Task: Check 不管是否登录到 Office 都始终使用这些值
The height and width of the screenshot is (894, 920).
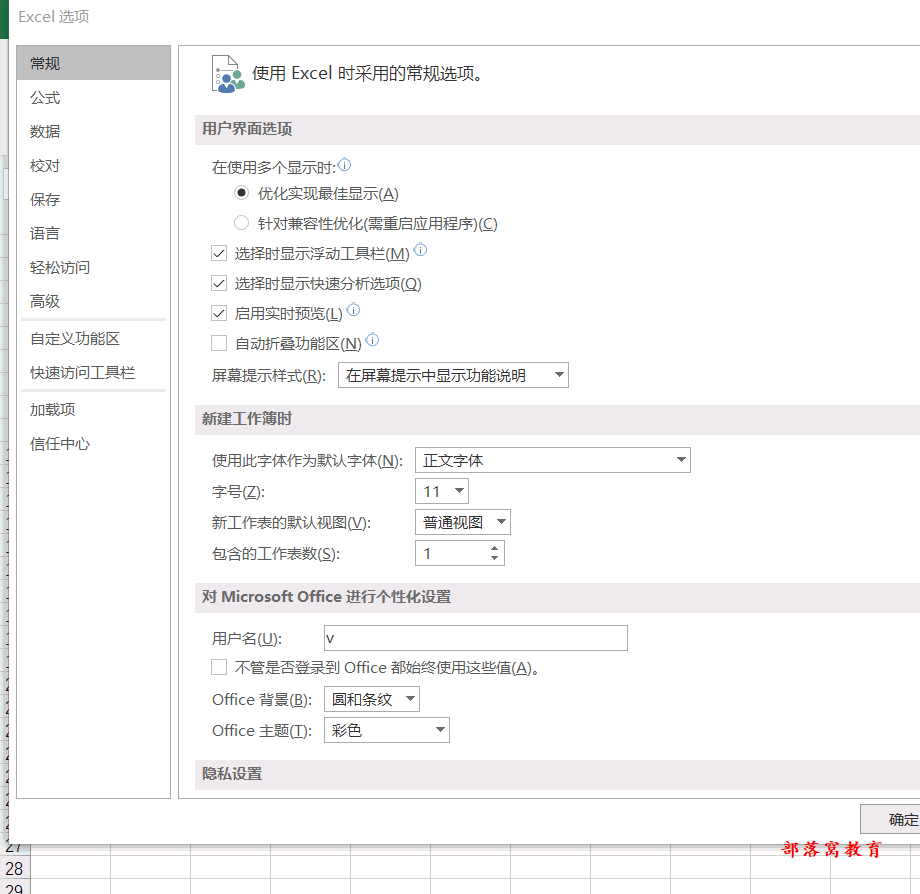Action: (219, 668)
